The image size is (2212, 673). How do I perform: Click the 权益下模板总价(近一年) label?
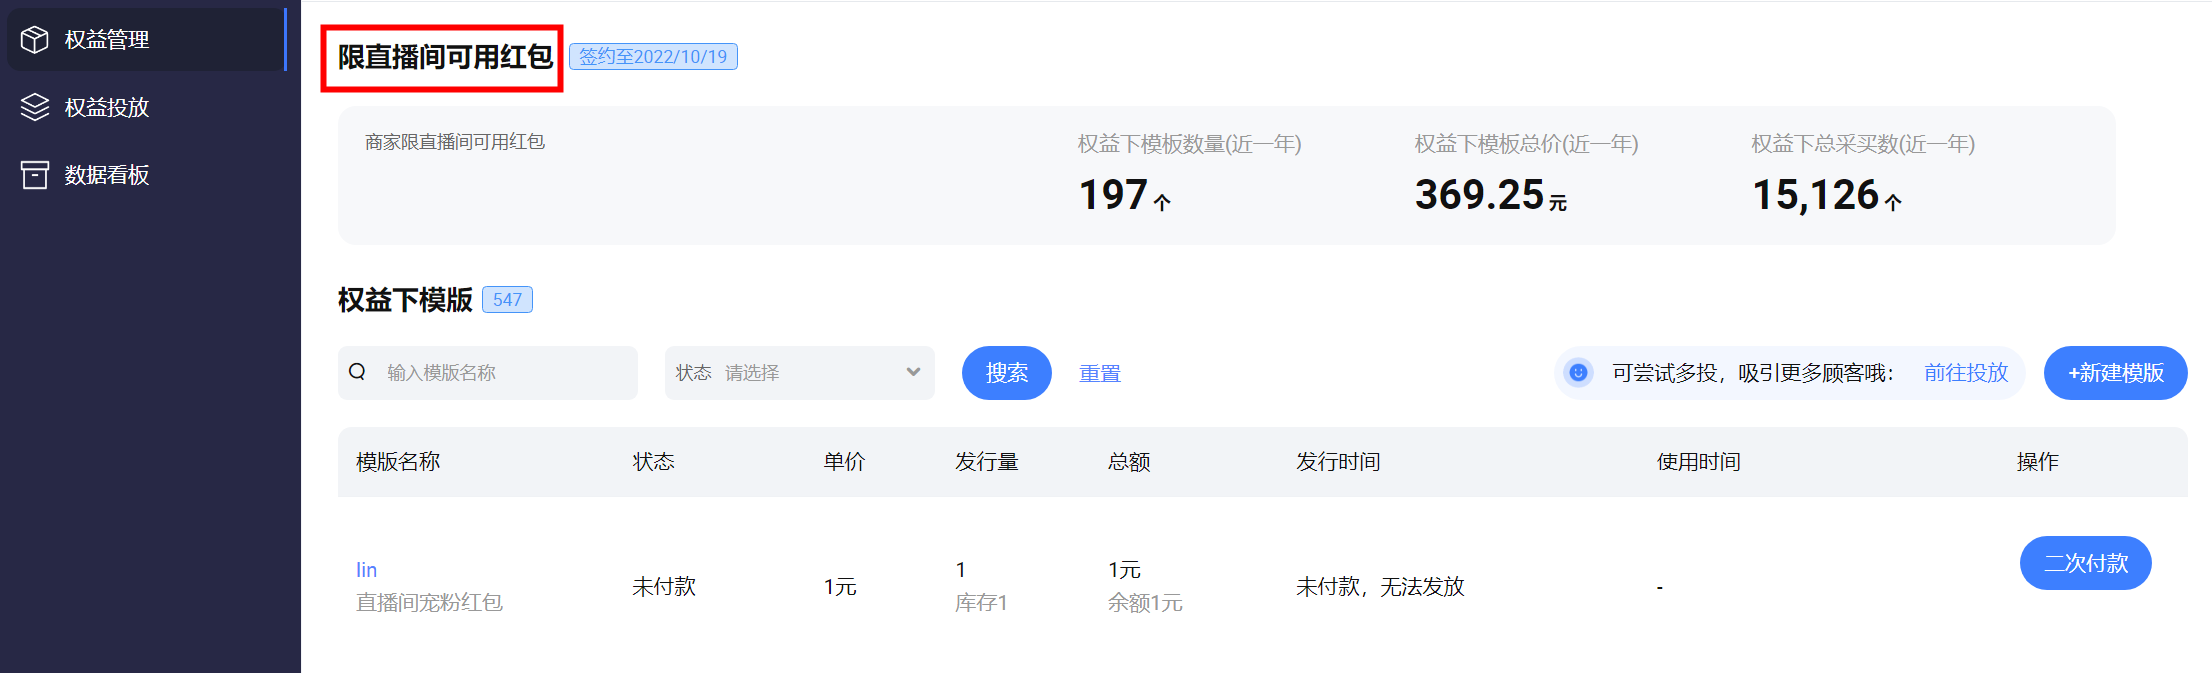pyautogui.click(x=1527, y=144)
